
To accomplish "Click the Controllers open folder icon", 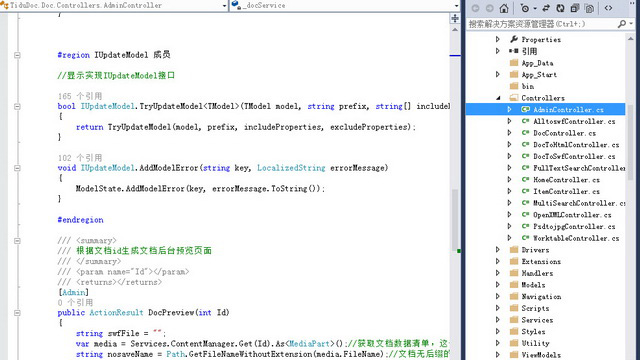I will [514, 98].
